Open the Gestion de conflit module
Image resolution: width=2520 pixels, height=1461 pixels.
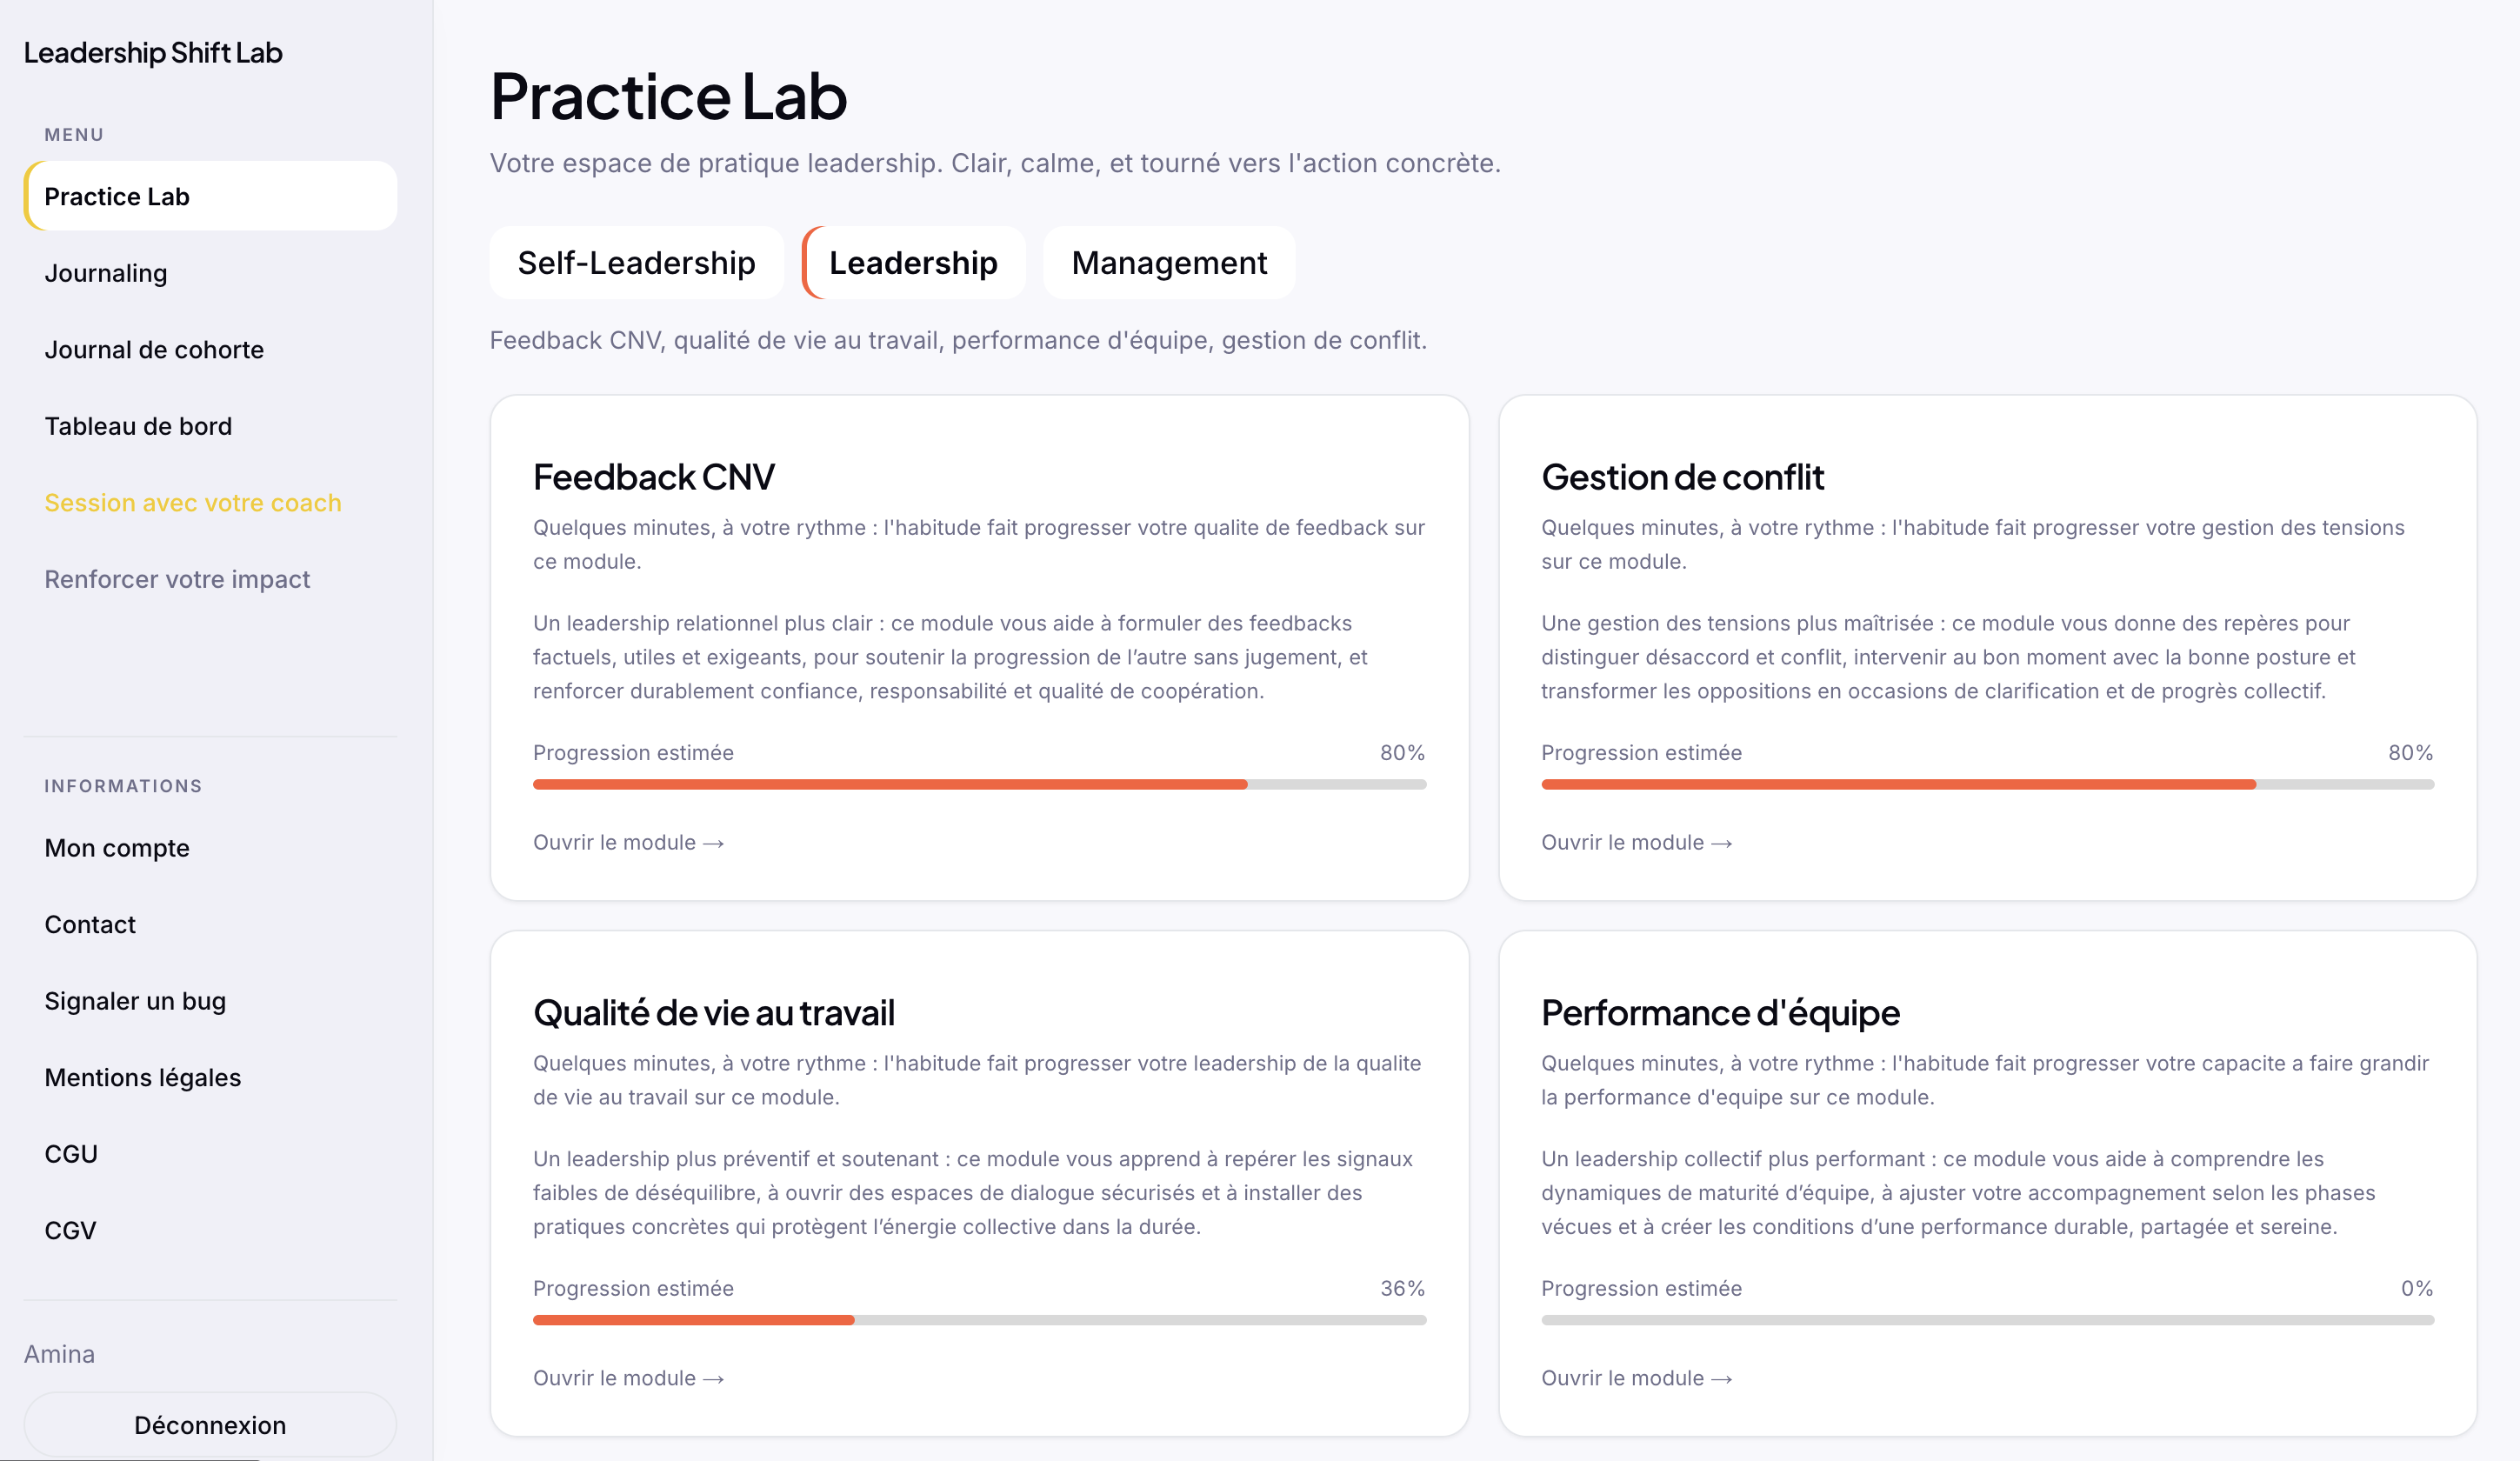coord(1637,842)
